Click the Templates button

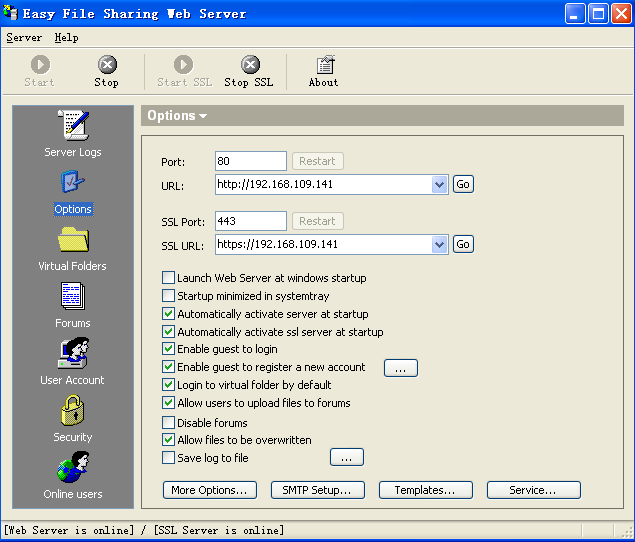(426, 490)
